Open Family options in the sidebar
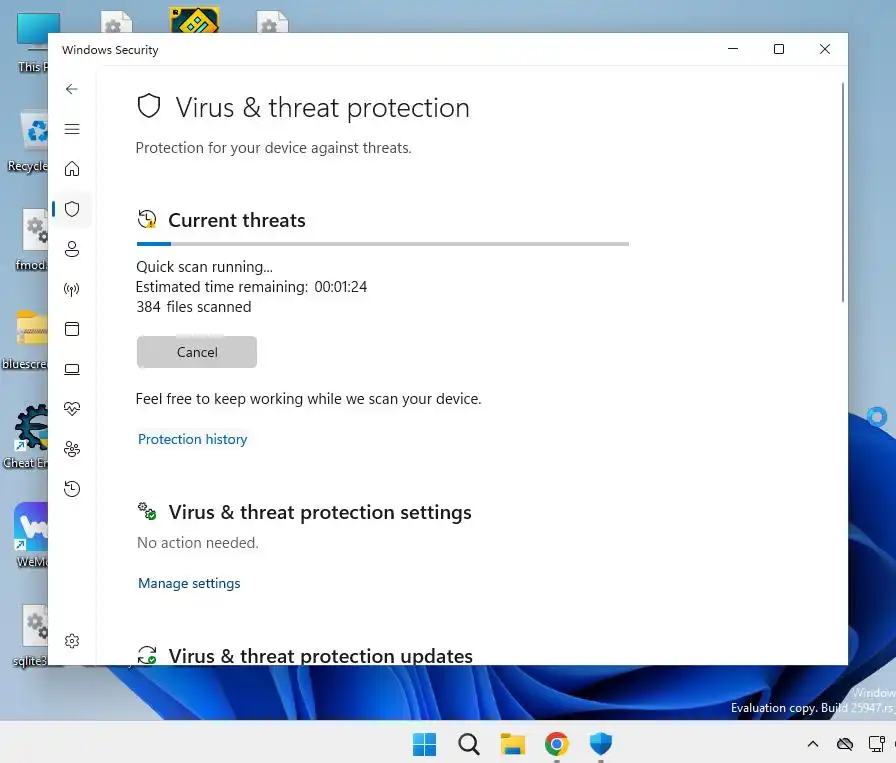This screenshot has height=763, width=896. pyautogui.click(x=71, y=449)
